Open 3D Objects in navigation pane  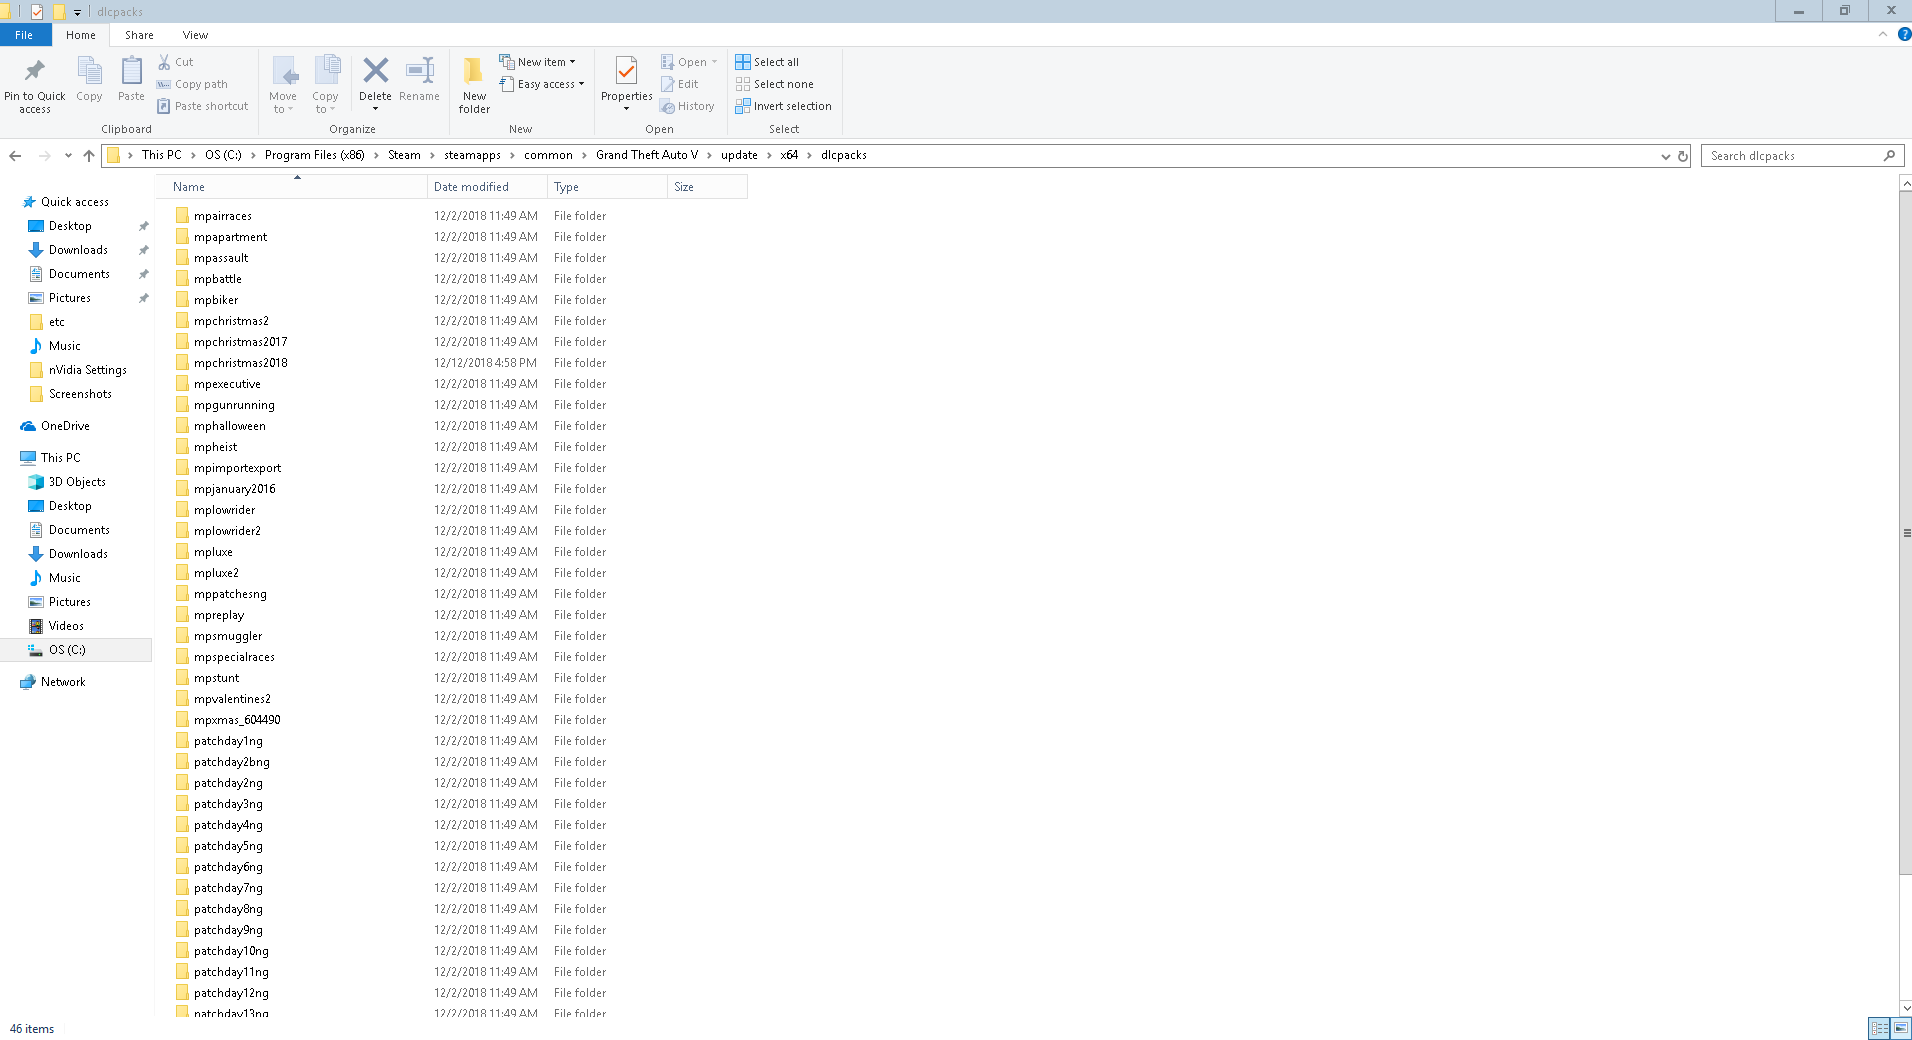[77, 482]
